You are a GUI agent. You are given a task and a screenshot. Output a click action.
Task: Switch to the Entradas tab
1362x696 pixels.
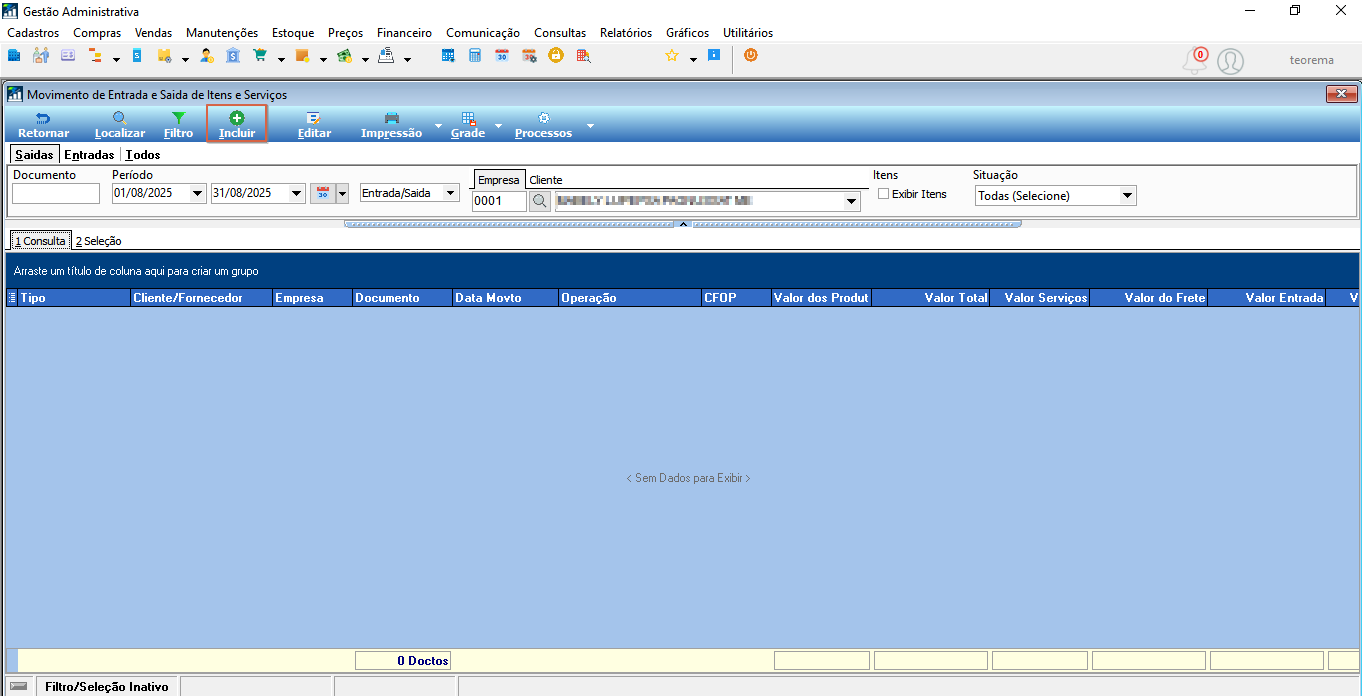(x=89, y=155)
